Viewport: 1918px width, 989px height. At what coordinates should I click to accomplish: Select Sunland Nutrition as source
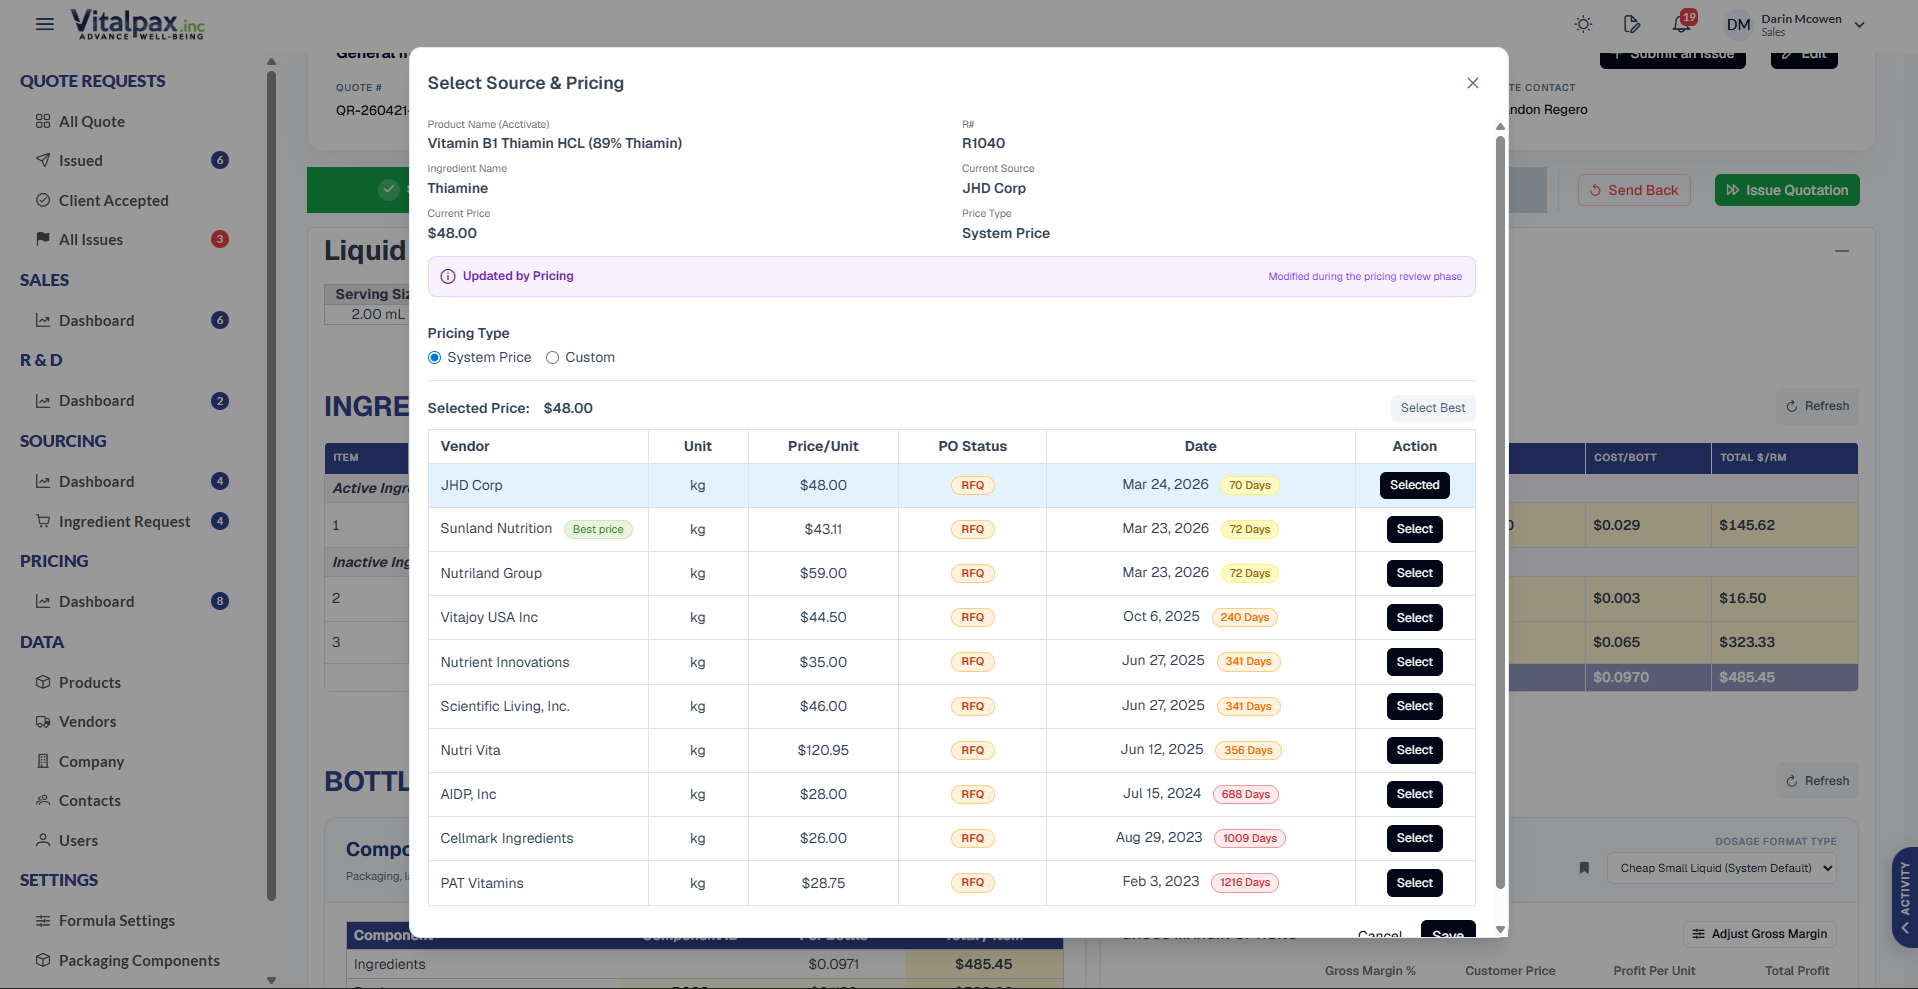(x=1414, y=529)
